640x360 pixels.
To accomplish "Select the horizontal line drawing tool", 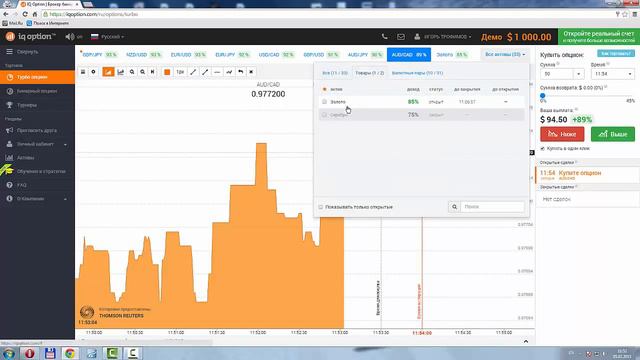I will tap(217, 72).
